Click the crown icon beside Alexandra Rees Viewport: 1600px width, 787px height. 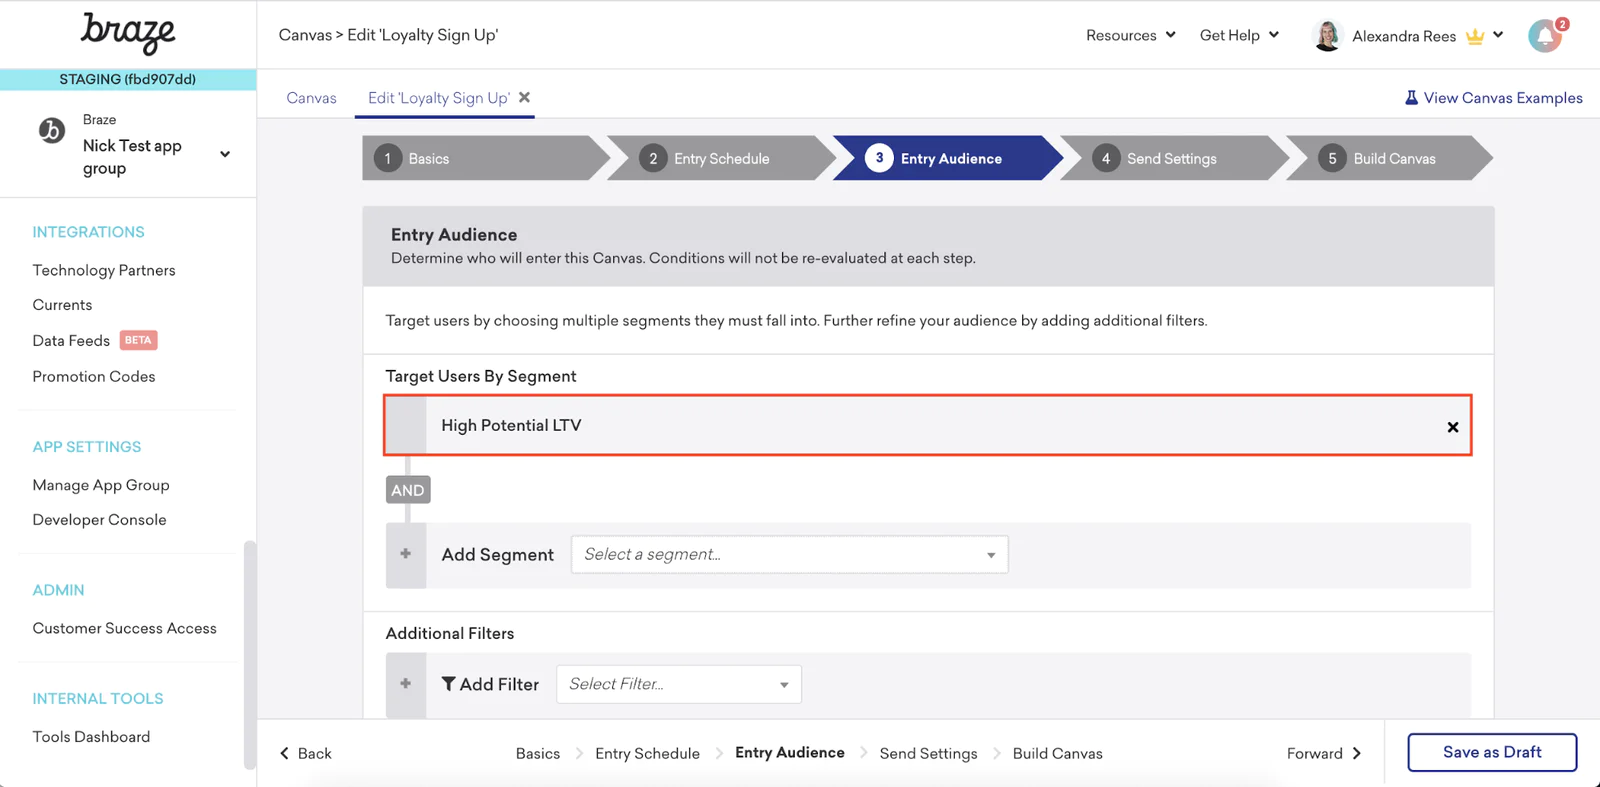(x=1475, y=36)
